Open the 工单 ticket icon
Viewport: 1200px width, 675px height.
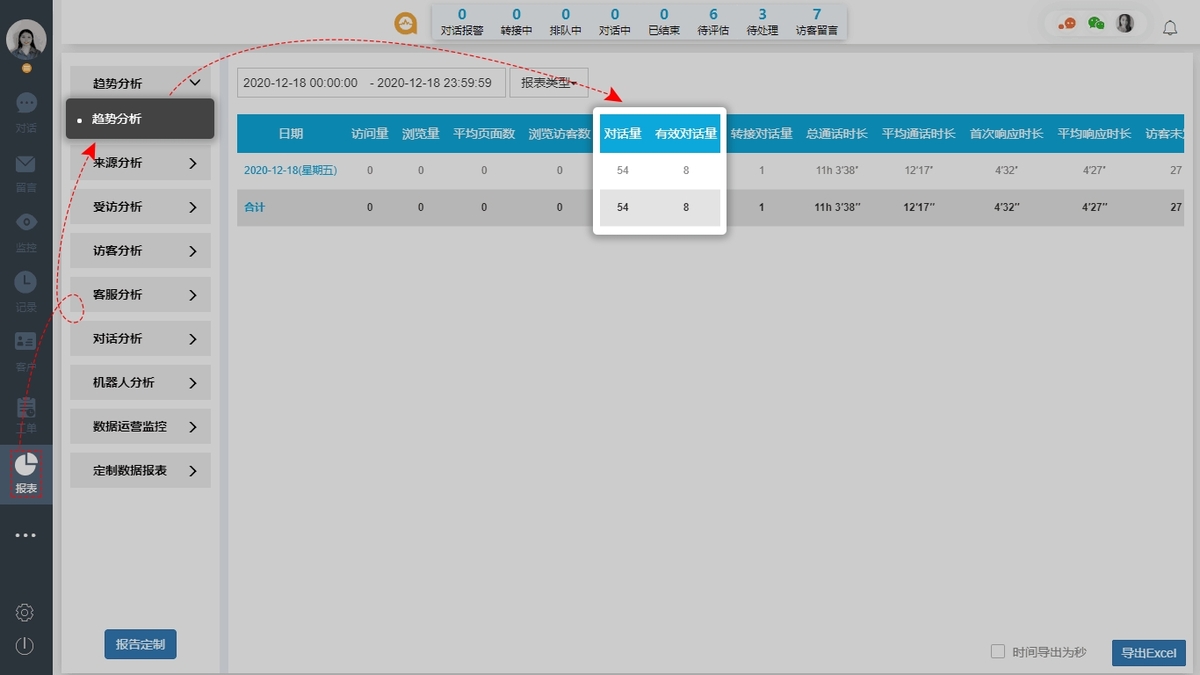pos(26,407)
